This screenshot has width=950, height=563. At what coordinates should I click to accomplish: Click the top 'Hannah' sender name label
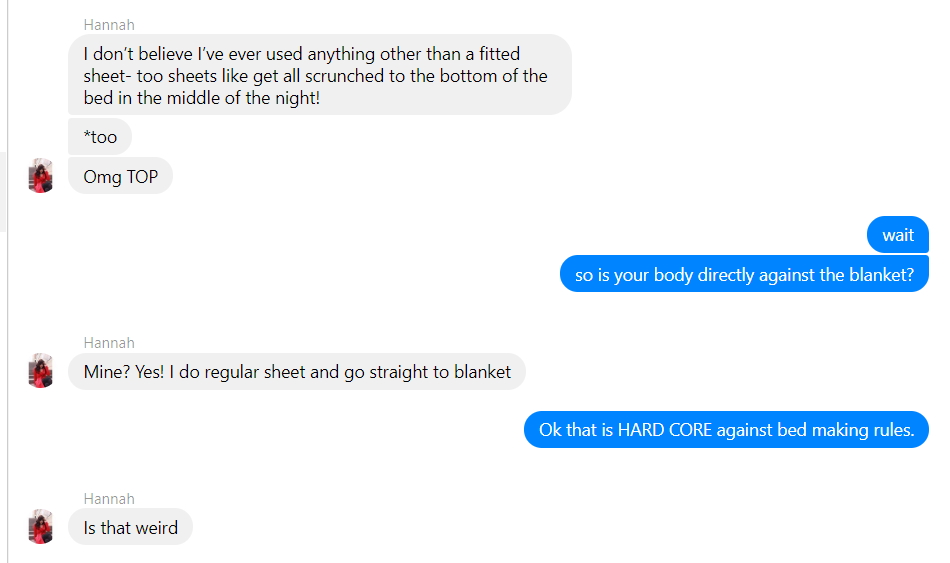tap(109, 25)
